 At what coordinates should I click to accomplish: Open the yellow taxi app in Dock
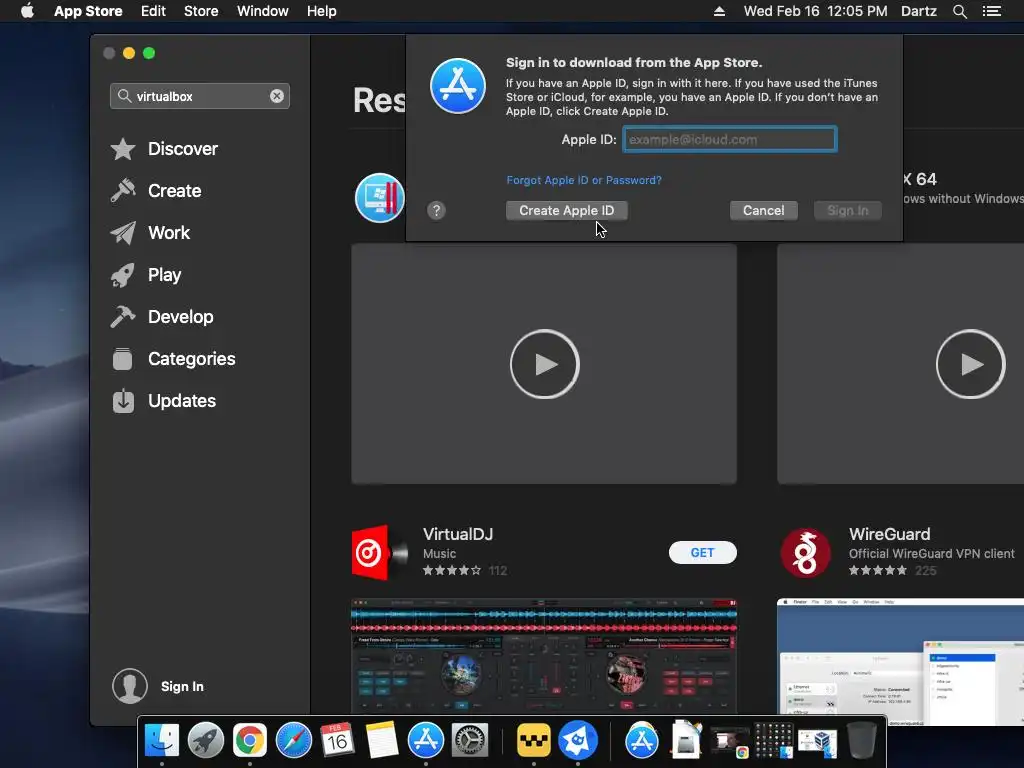coord(534,741)
